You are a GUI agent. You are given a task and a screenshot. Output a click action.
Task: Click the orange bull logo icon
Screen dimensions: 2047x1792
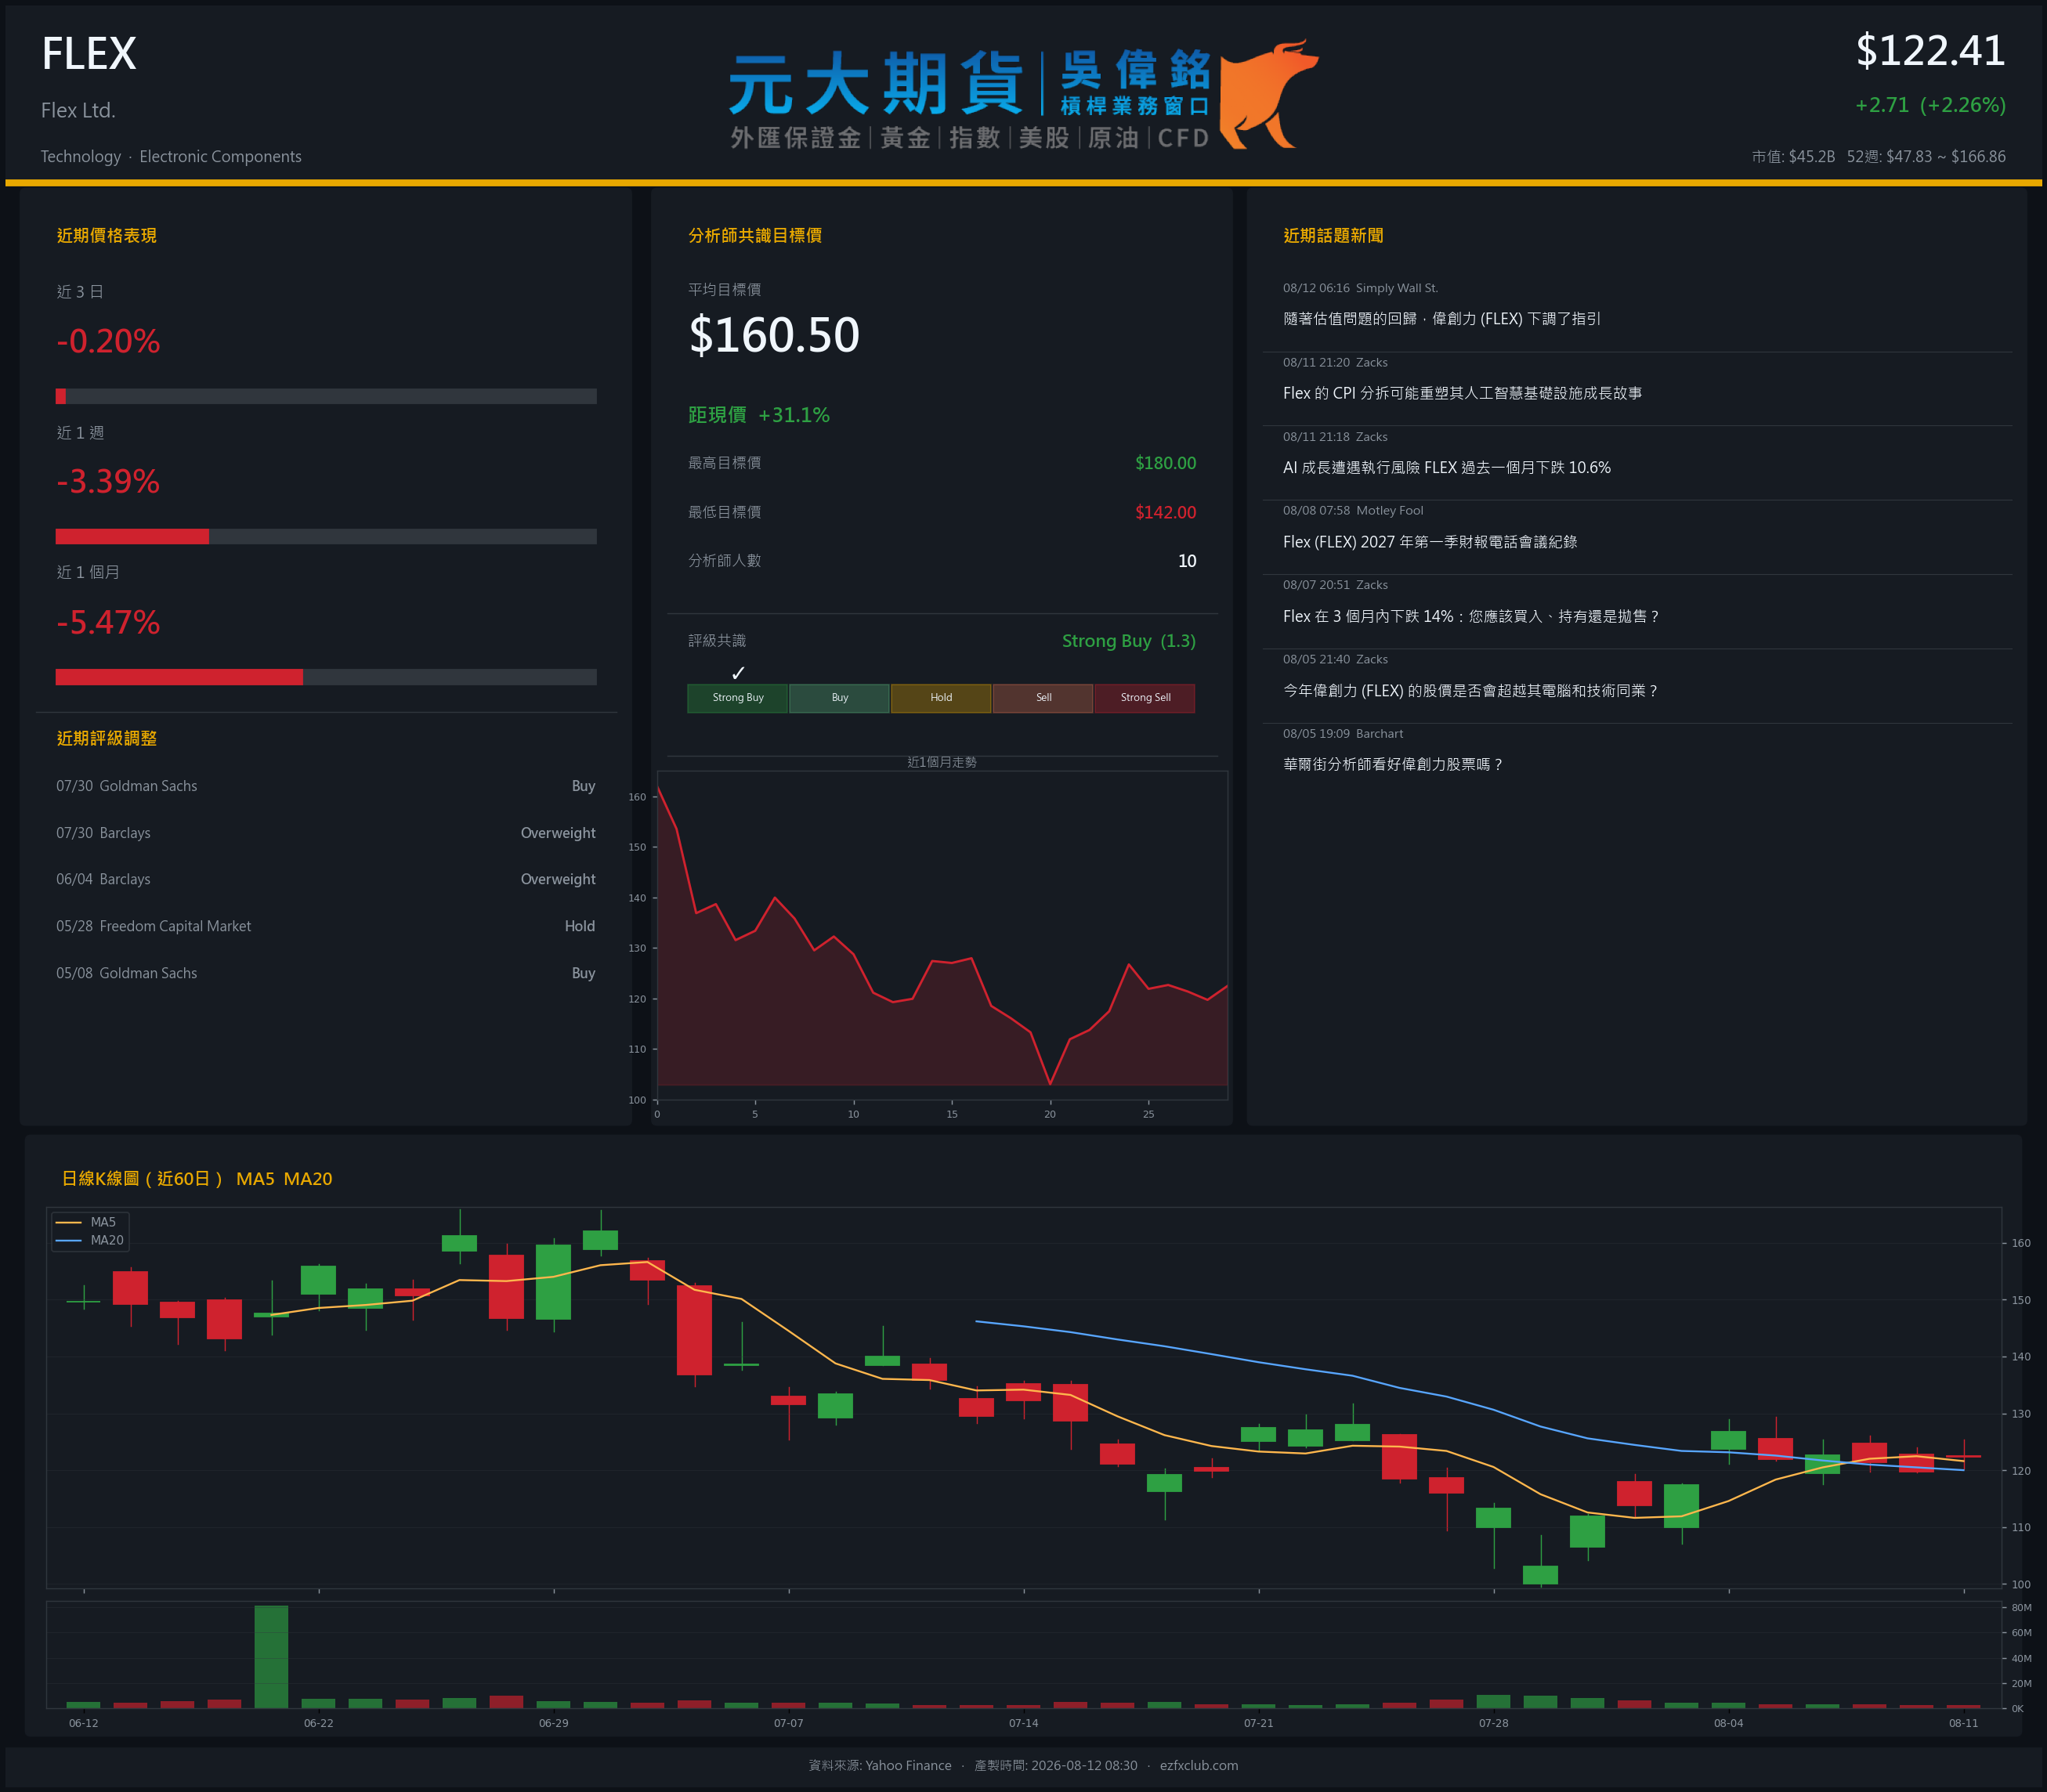tap(1268, 94)
